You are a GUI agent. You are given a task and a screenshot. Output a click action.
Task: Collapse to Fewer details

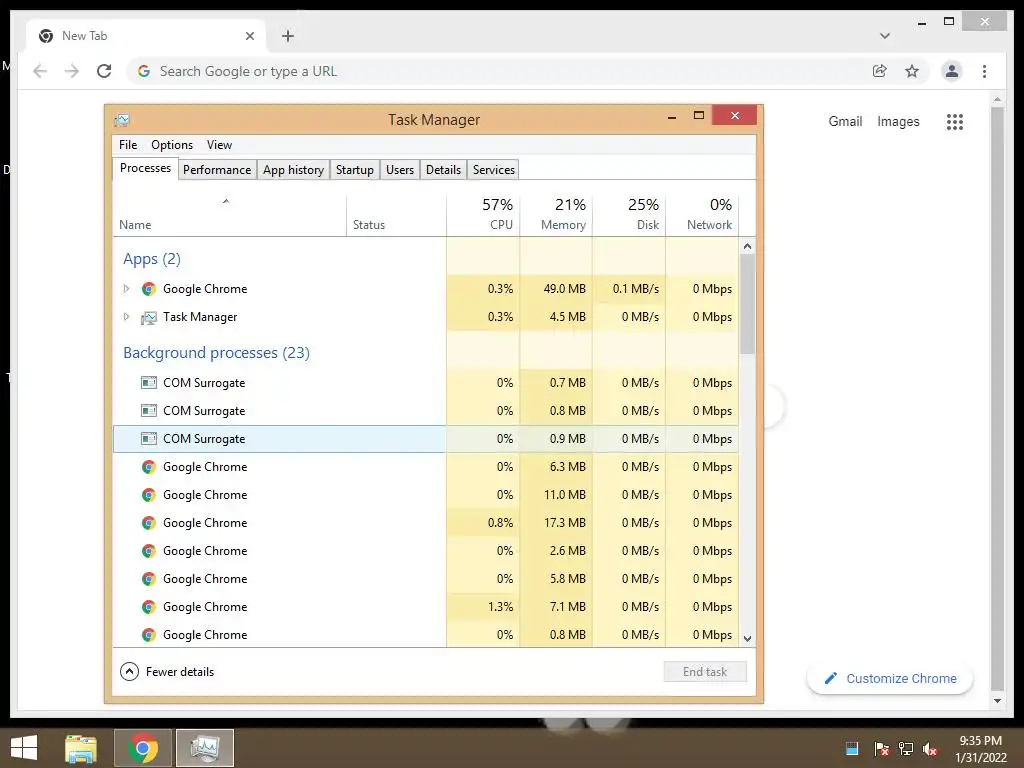[x=167, y=672]
